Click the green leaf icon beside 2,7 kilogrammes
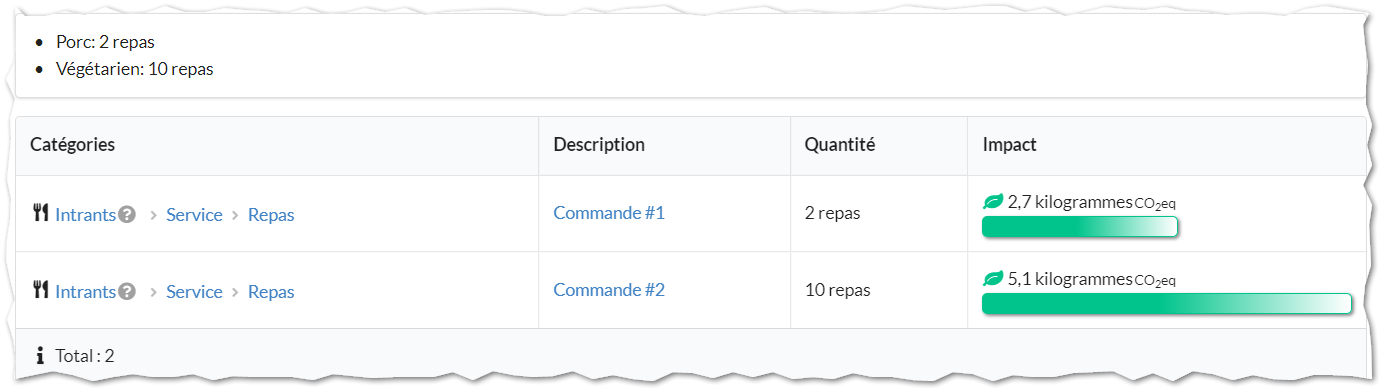The image size is (1382, 391). (x=993, y=202)
